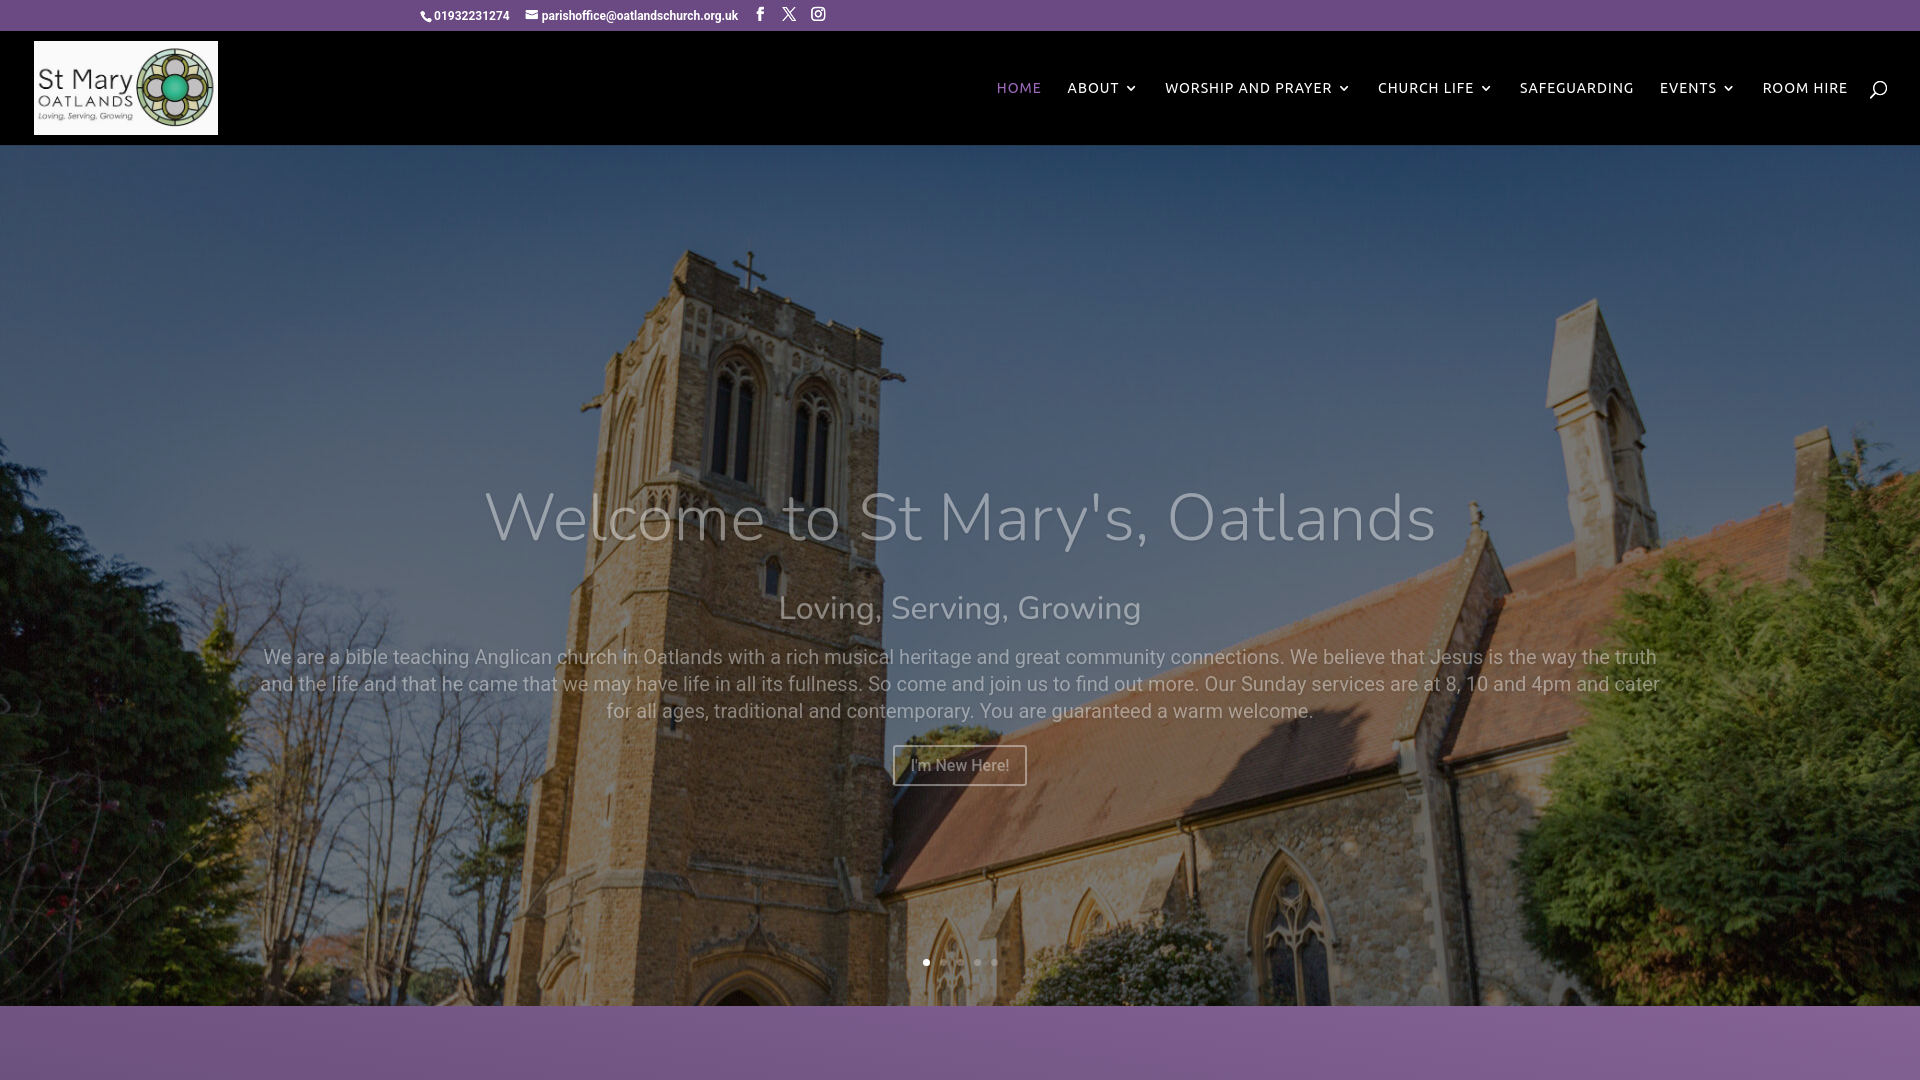The height and width of the screenshot is (1080, 1920).
Task: Select the fifth slide indicator dot
Action: coord(994,963)
